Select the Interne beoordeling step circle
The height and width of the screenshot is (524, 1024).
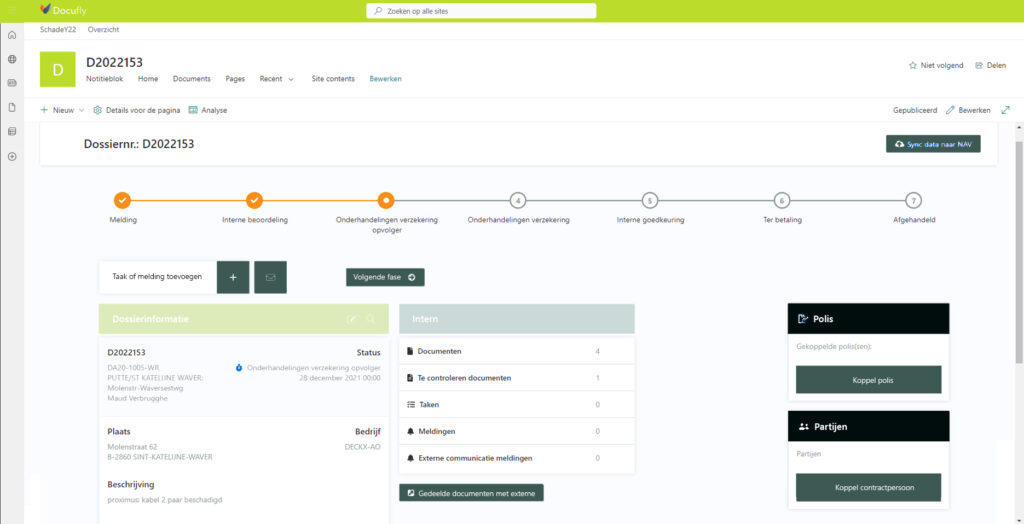pyautogui.click(x=254, y=200)
